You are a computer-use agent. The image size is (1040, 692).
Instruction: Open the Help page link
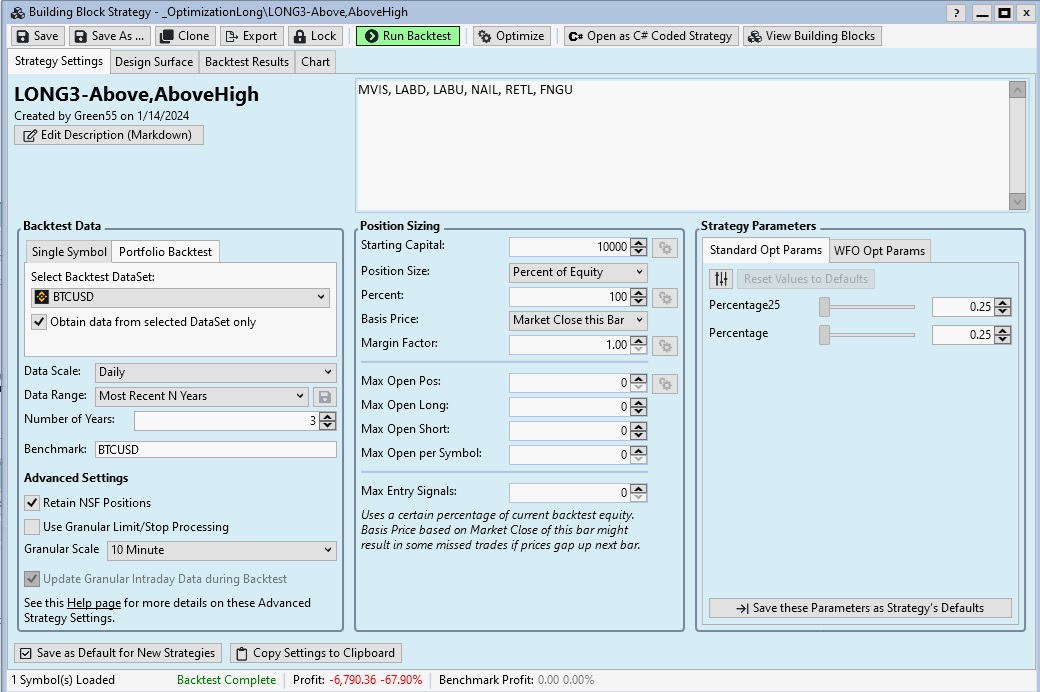(94, 603)
